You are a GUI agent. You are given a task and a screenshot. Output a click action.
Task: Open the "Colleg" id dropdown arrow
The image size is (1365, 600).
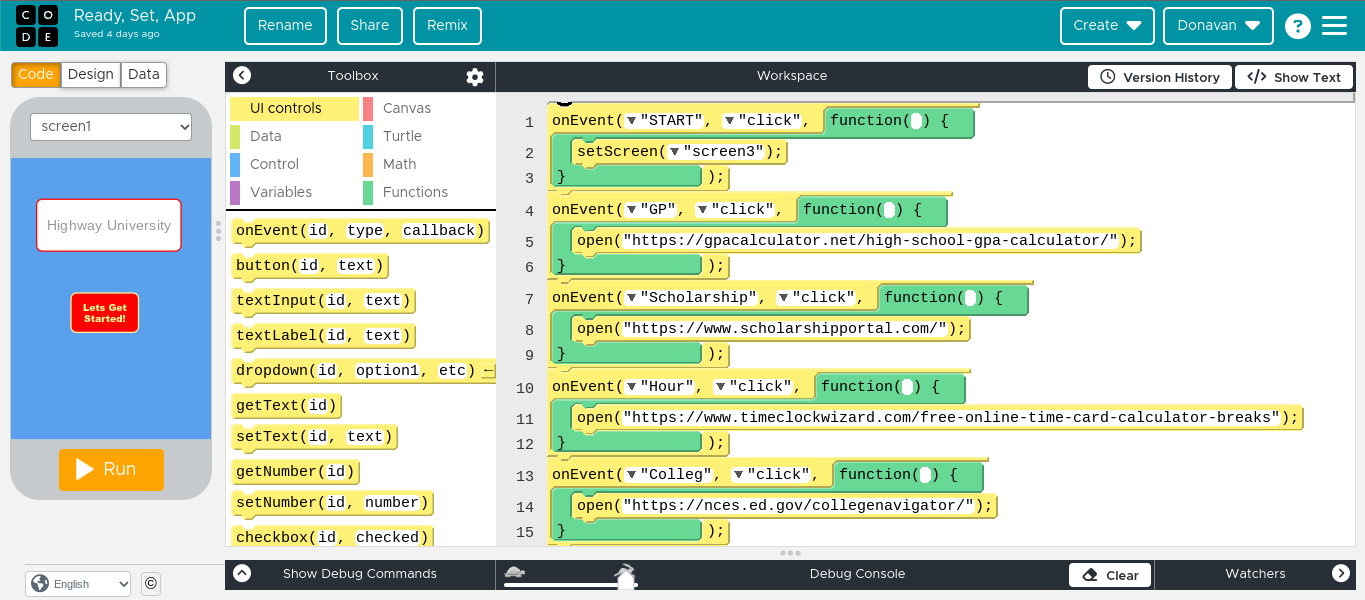(x=631, y=475)
